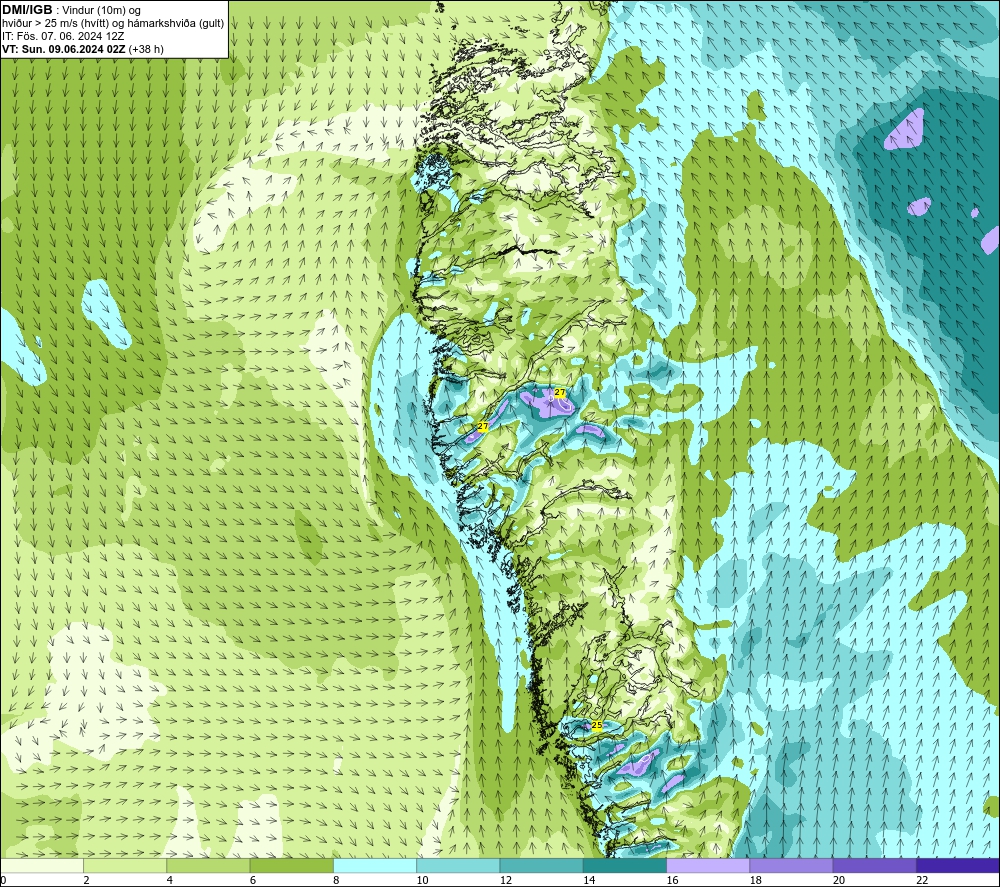
Task: Click the yellow 25 gust label in the south
Action: (597, 725)
